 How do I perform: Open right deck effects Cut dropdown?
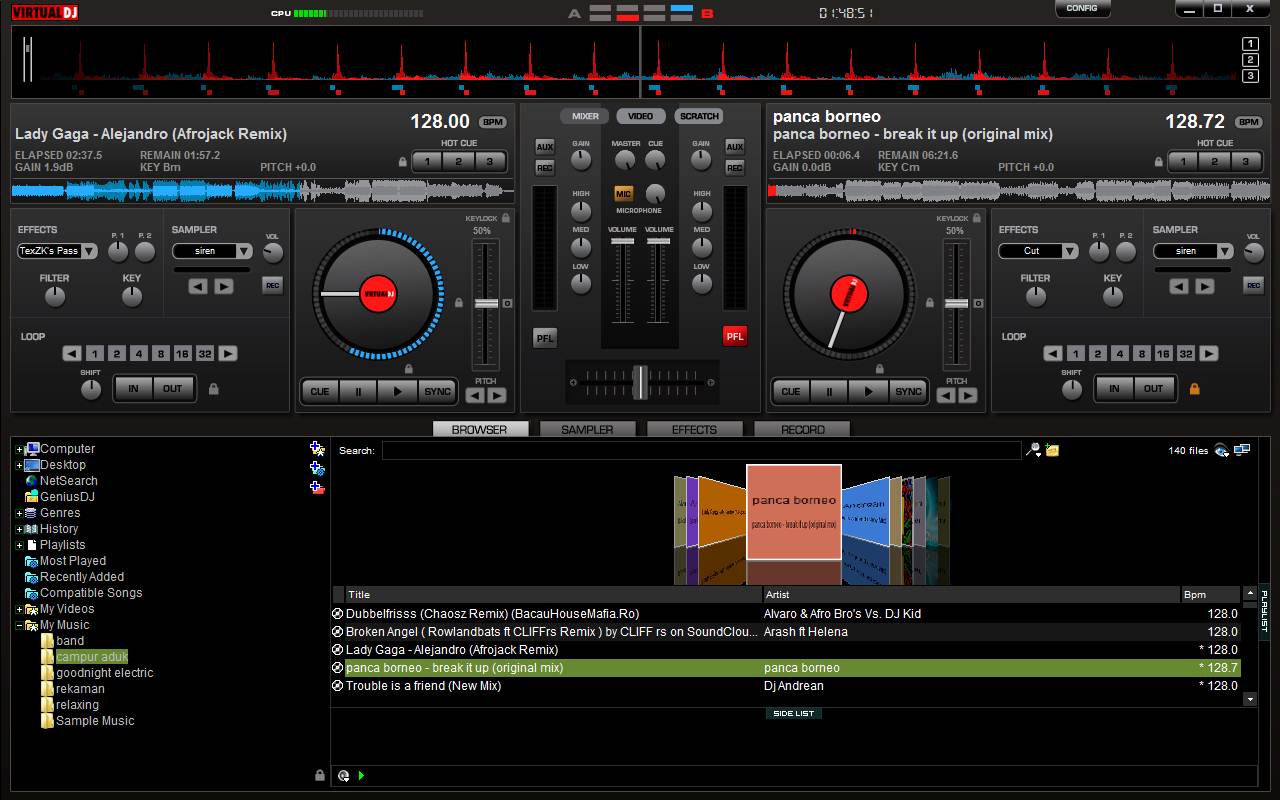pyautogui.click(x=1039, y=251)
